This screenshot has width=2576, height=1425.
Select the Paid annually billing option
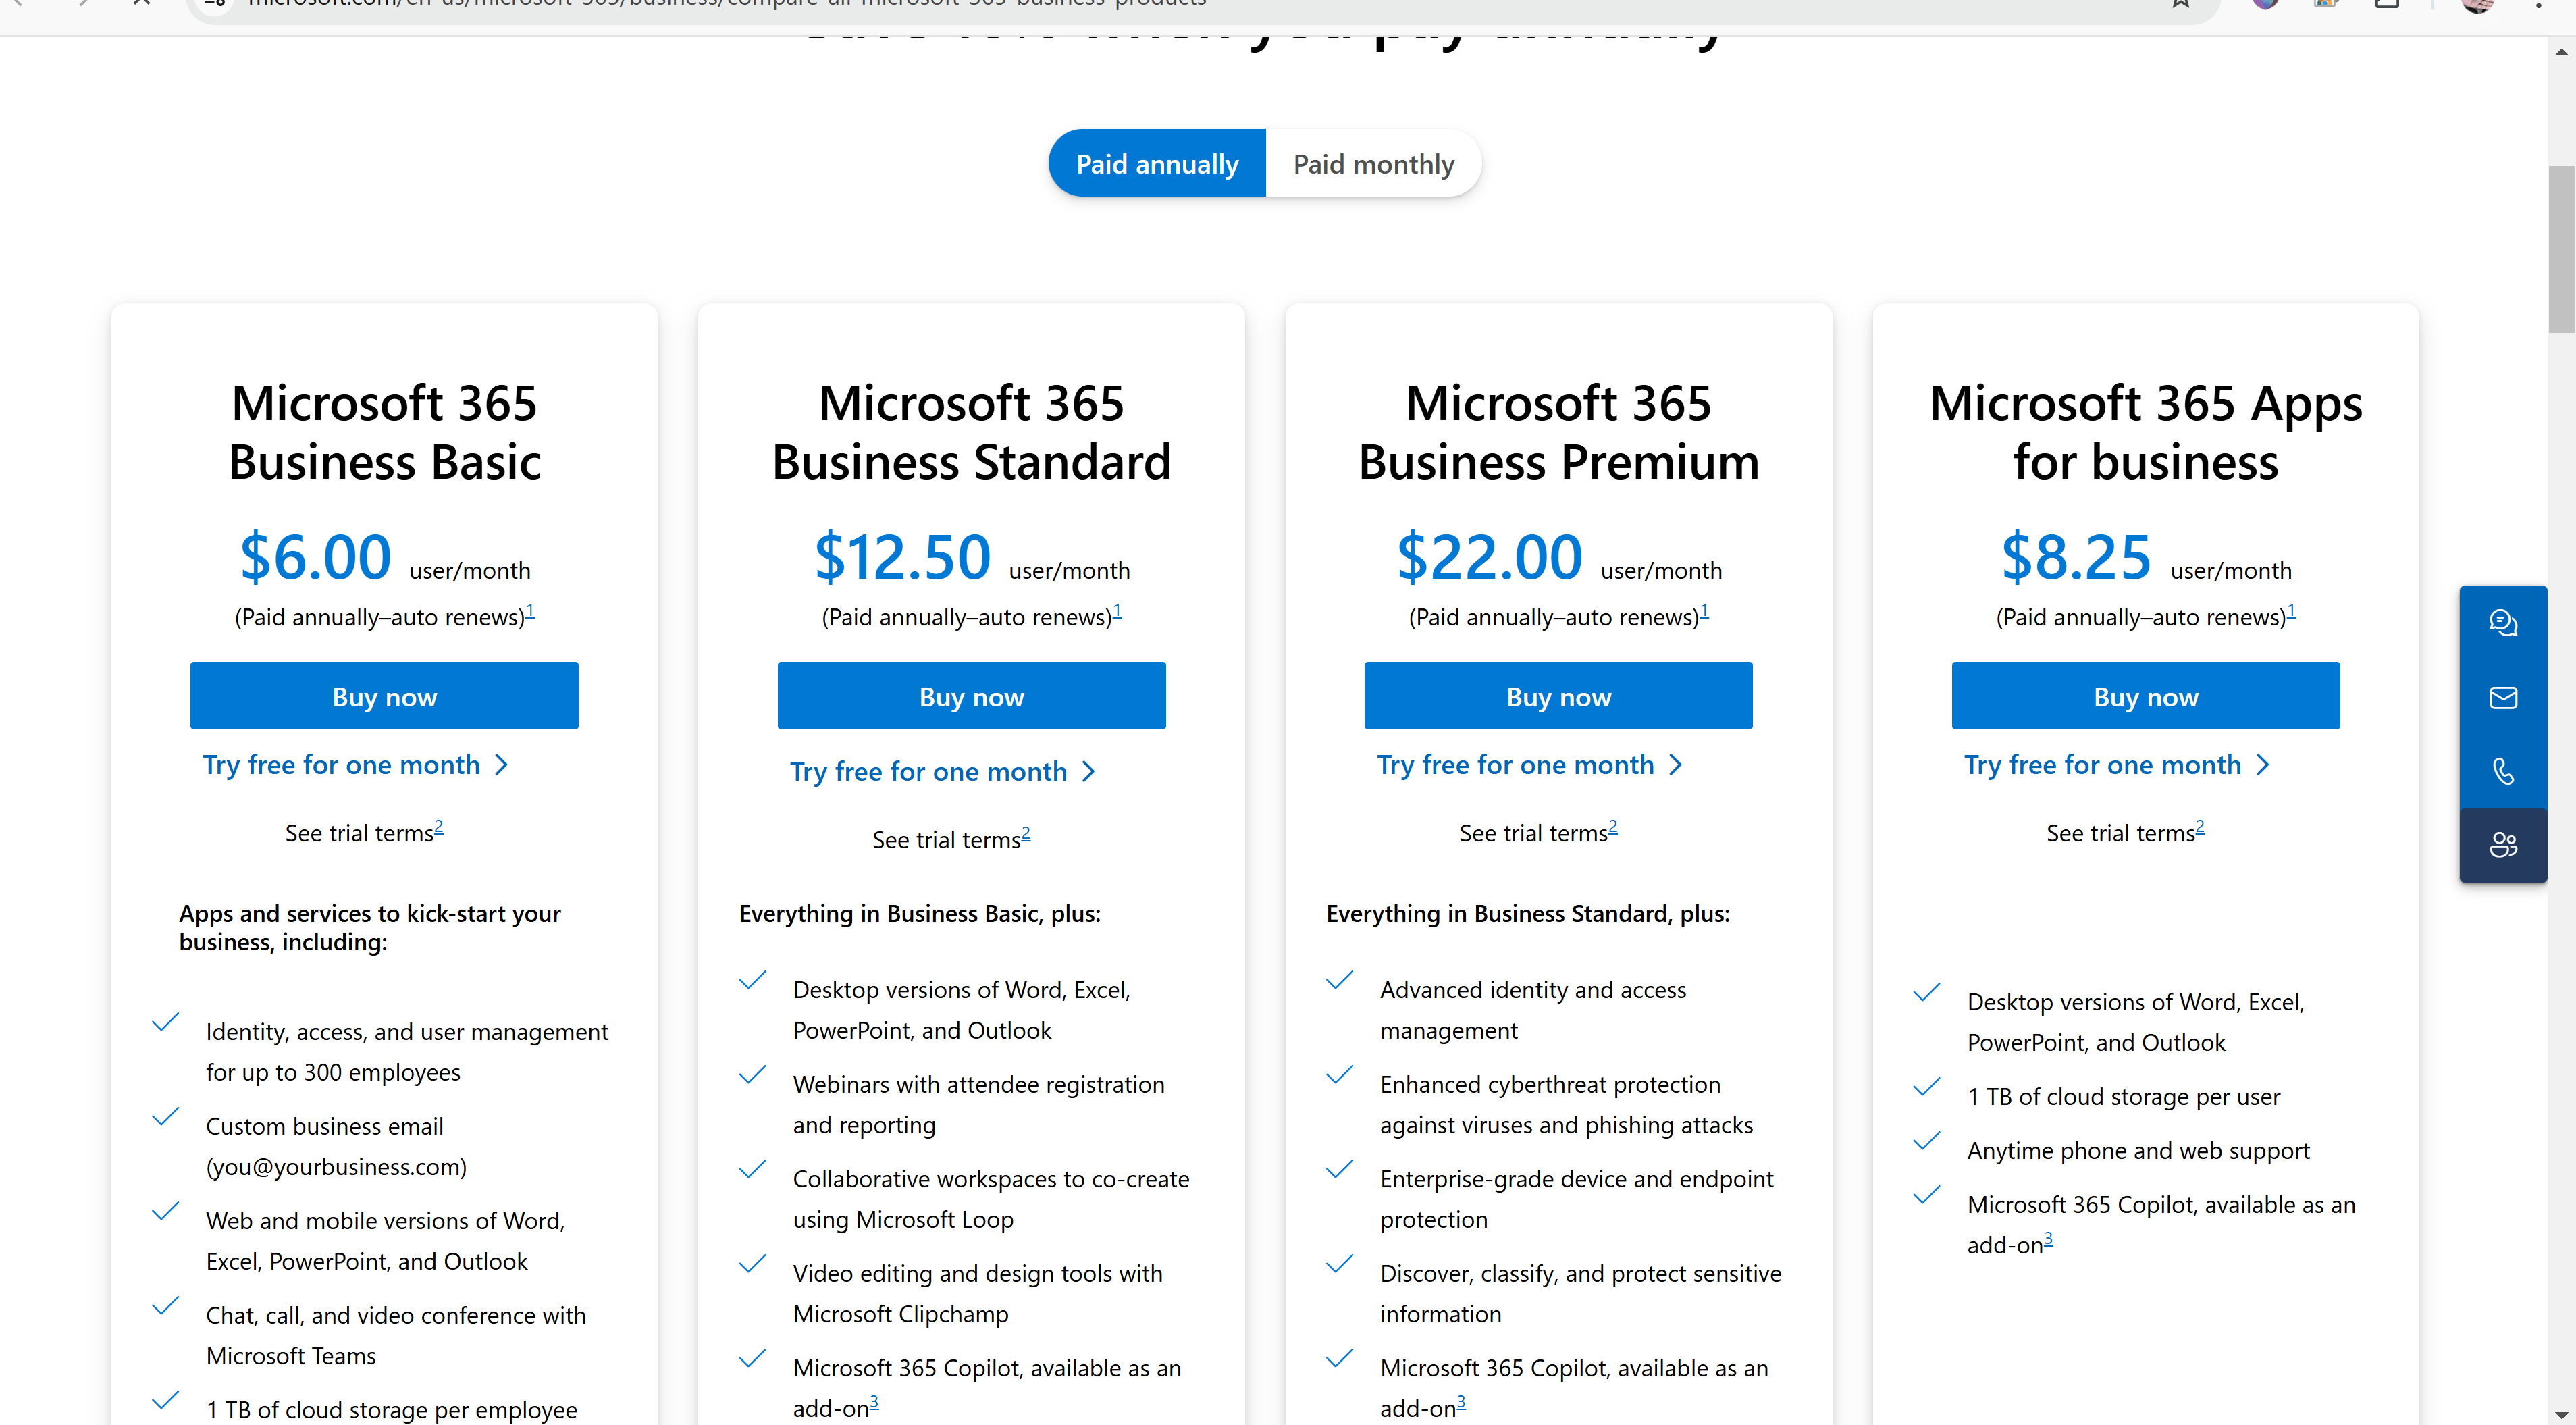pos(1156,164)
